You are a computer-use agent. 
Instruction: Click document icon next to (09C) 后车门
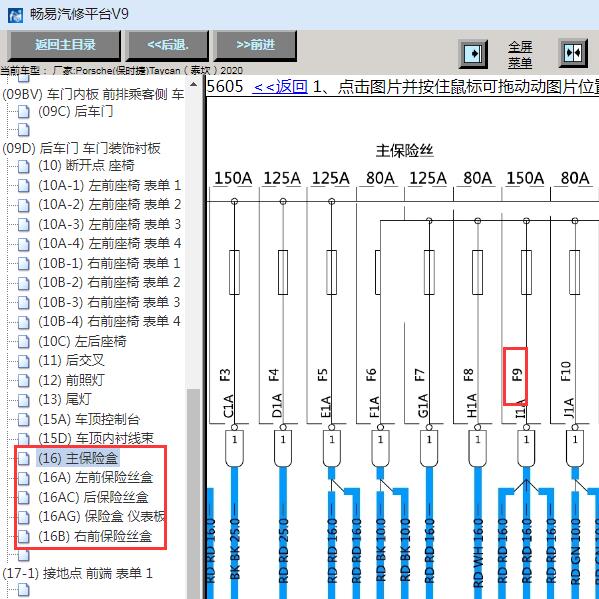[x=23, y=112]
